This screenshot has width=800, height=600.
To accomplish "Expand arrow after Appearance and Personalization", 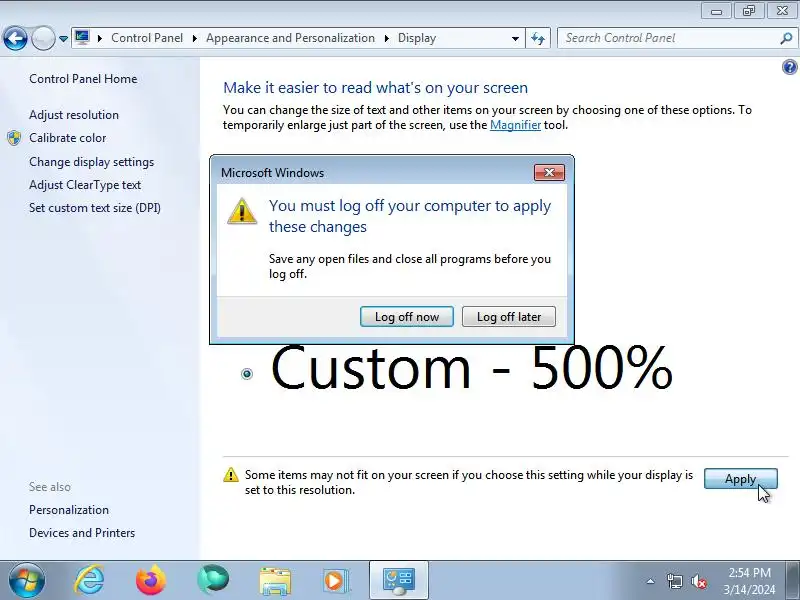I will [386, 38].
